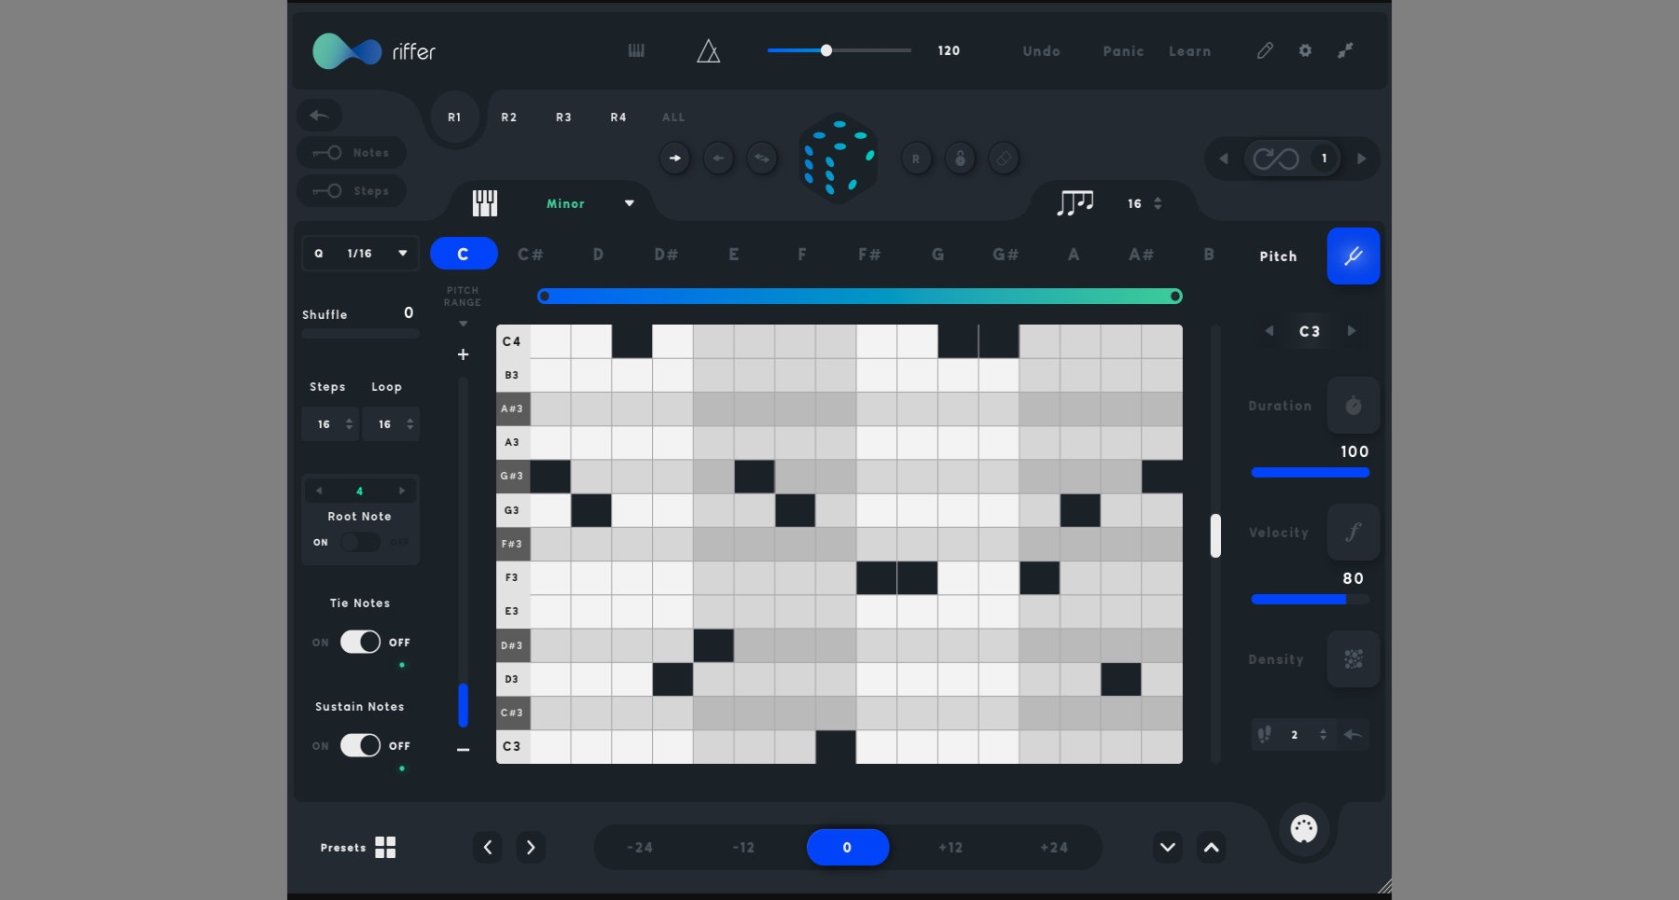The width and height of the screenshot is (1679, 900).
Task: Click the infinity loop icon
Action: click(1276, 159)
